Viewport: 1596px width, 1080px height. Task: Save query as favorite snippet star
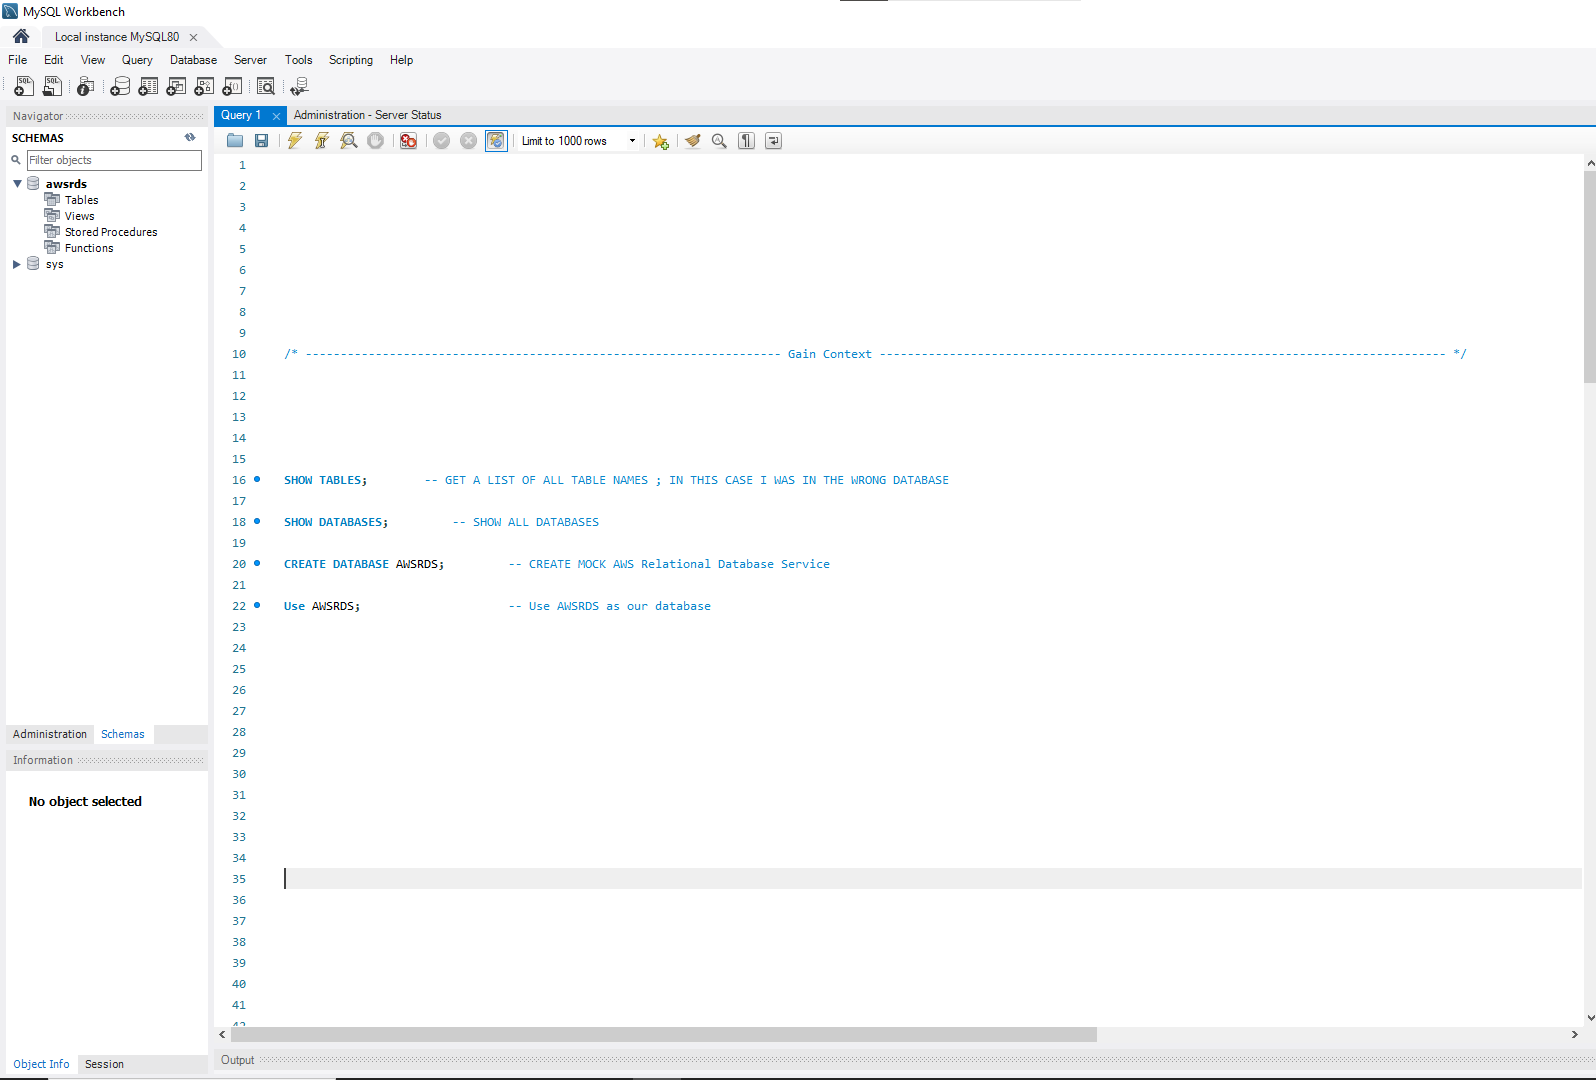point(661,141)
